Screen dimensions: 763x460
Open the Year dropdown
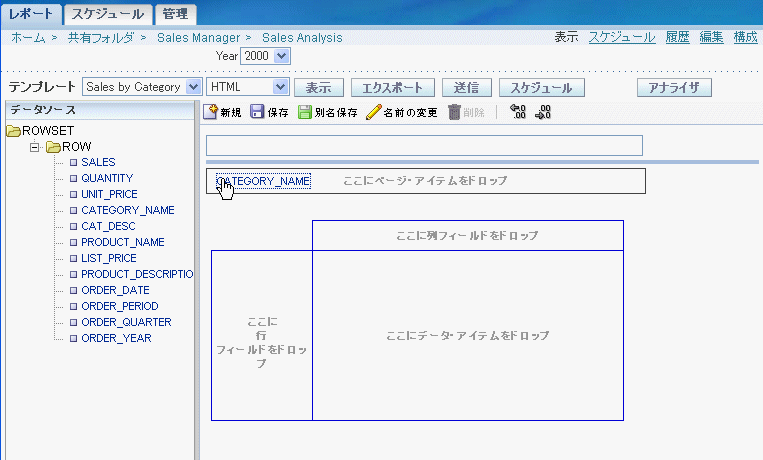tap(282, 56)
